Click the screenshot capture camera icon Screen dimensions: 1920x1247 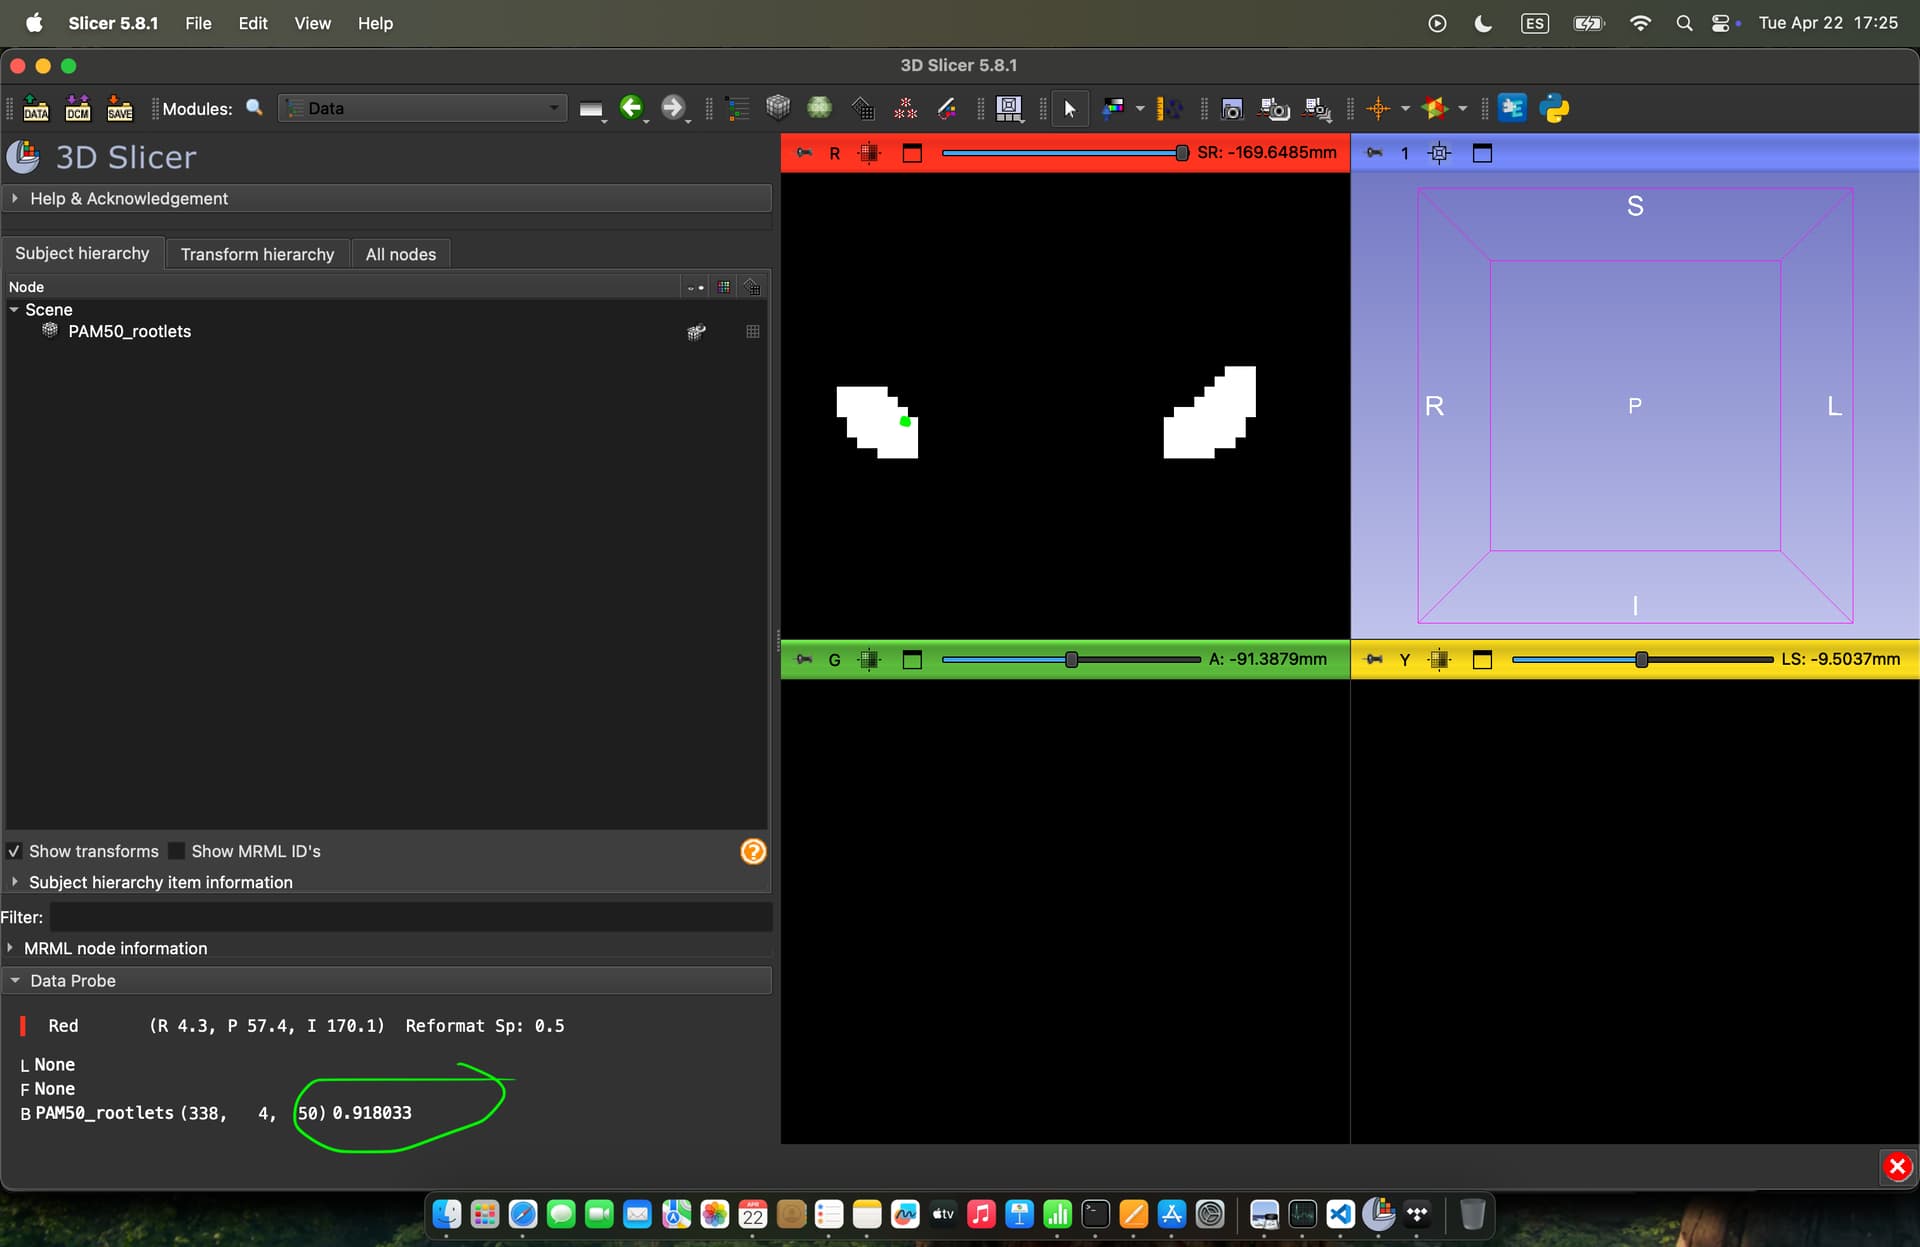pos(1232,109)
